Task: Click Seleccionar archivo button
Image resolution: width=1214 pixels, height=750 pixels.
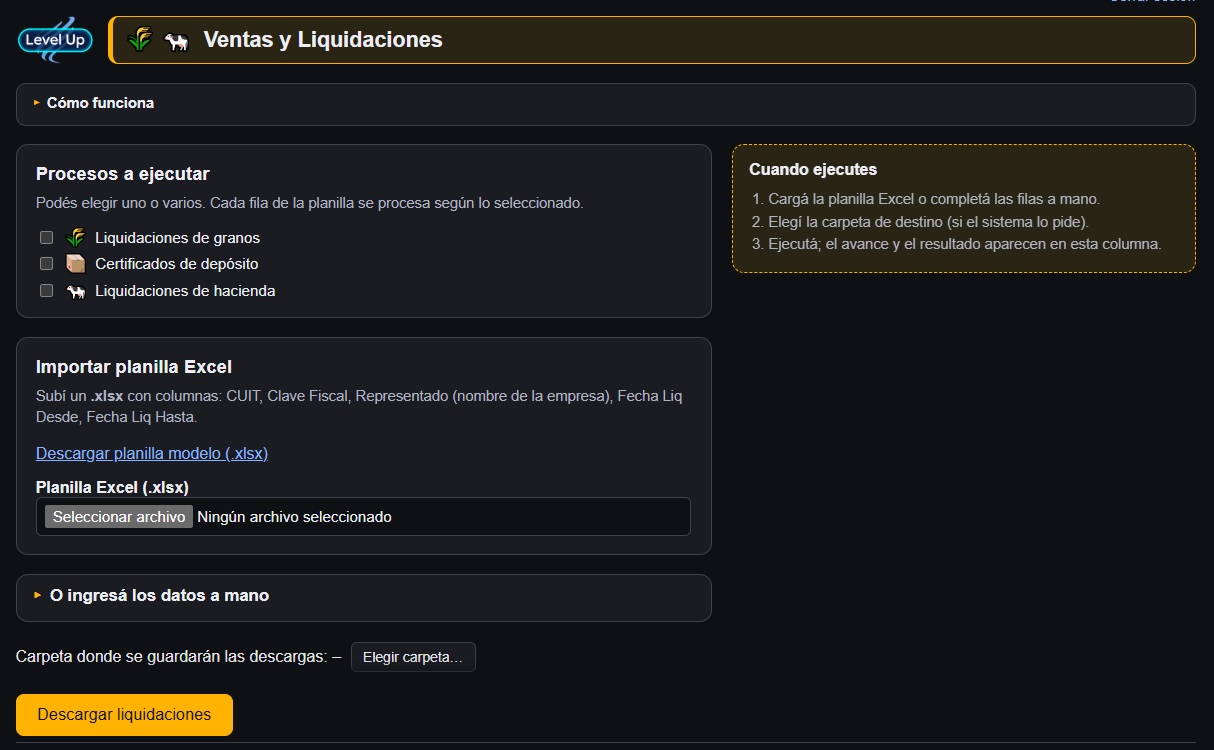Action: tap(119, 517)
